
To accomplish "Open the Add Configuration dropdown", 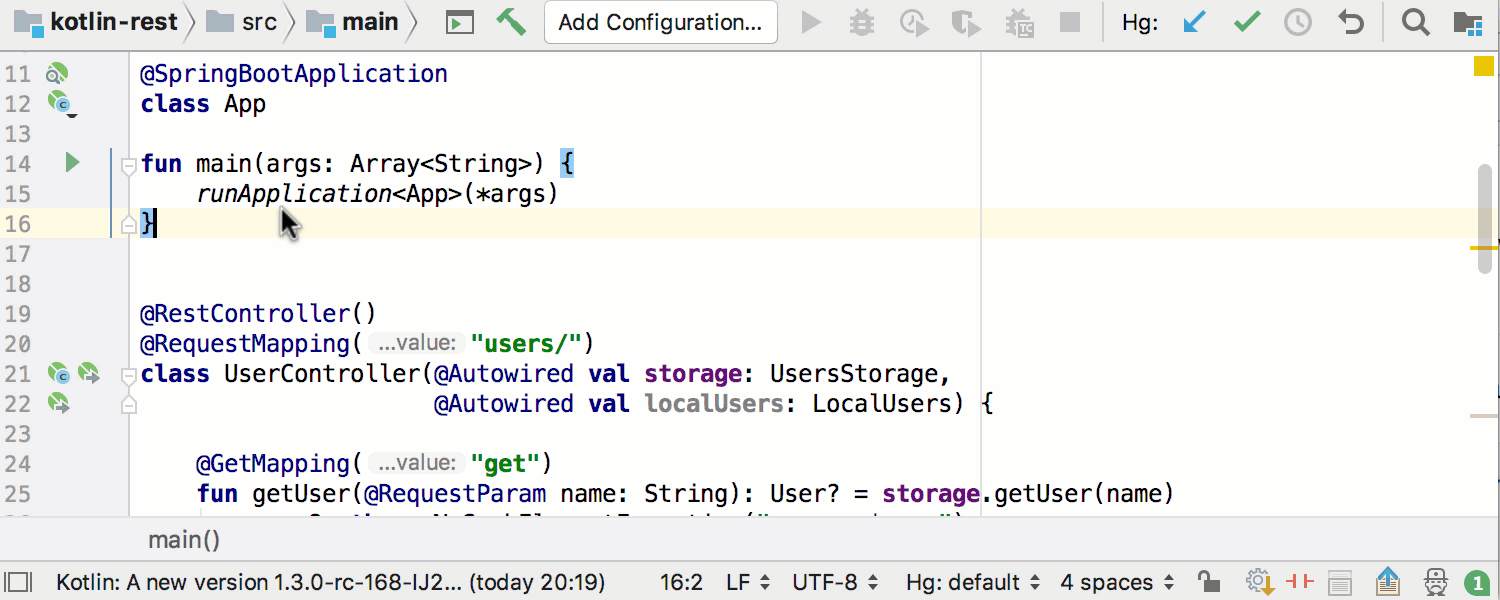I will tap(660, 21).
